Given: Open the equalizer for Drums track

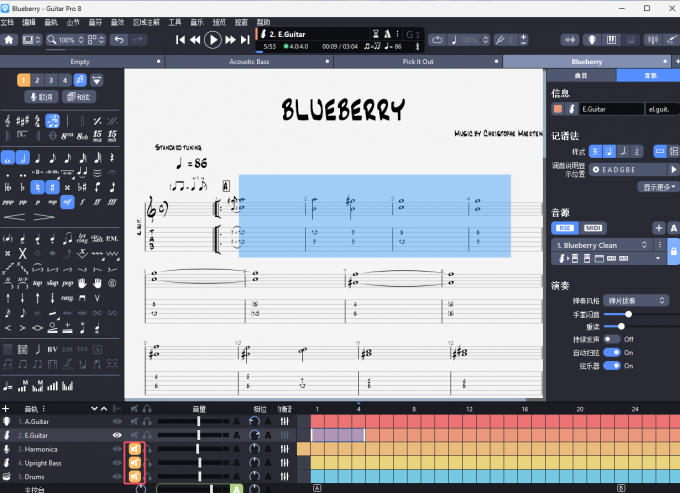Looking at the screenshot, I should (285, 477).
